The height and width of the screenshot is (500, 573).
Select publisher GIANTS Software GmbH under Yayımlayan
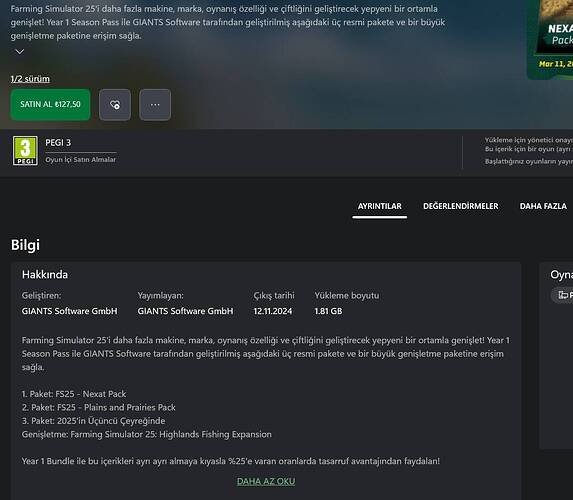pos(185,311)
